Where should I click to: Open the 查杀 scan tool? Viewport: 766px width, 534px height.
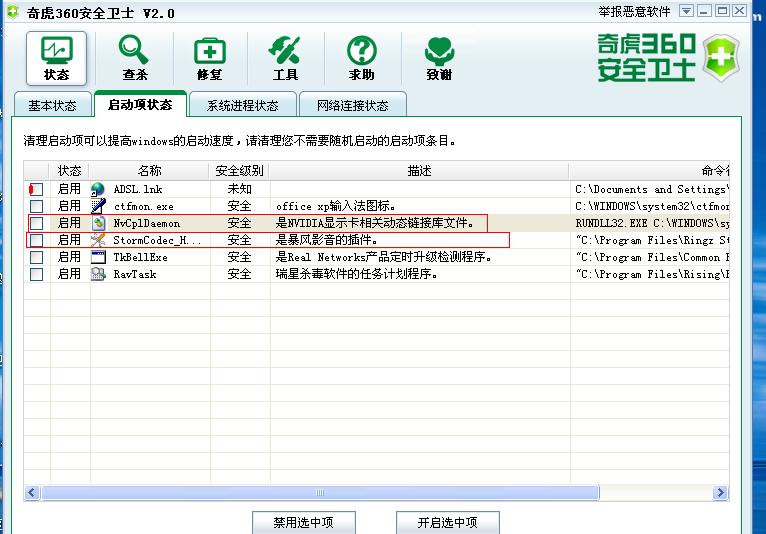click(x=134, y=59)
